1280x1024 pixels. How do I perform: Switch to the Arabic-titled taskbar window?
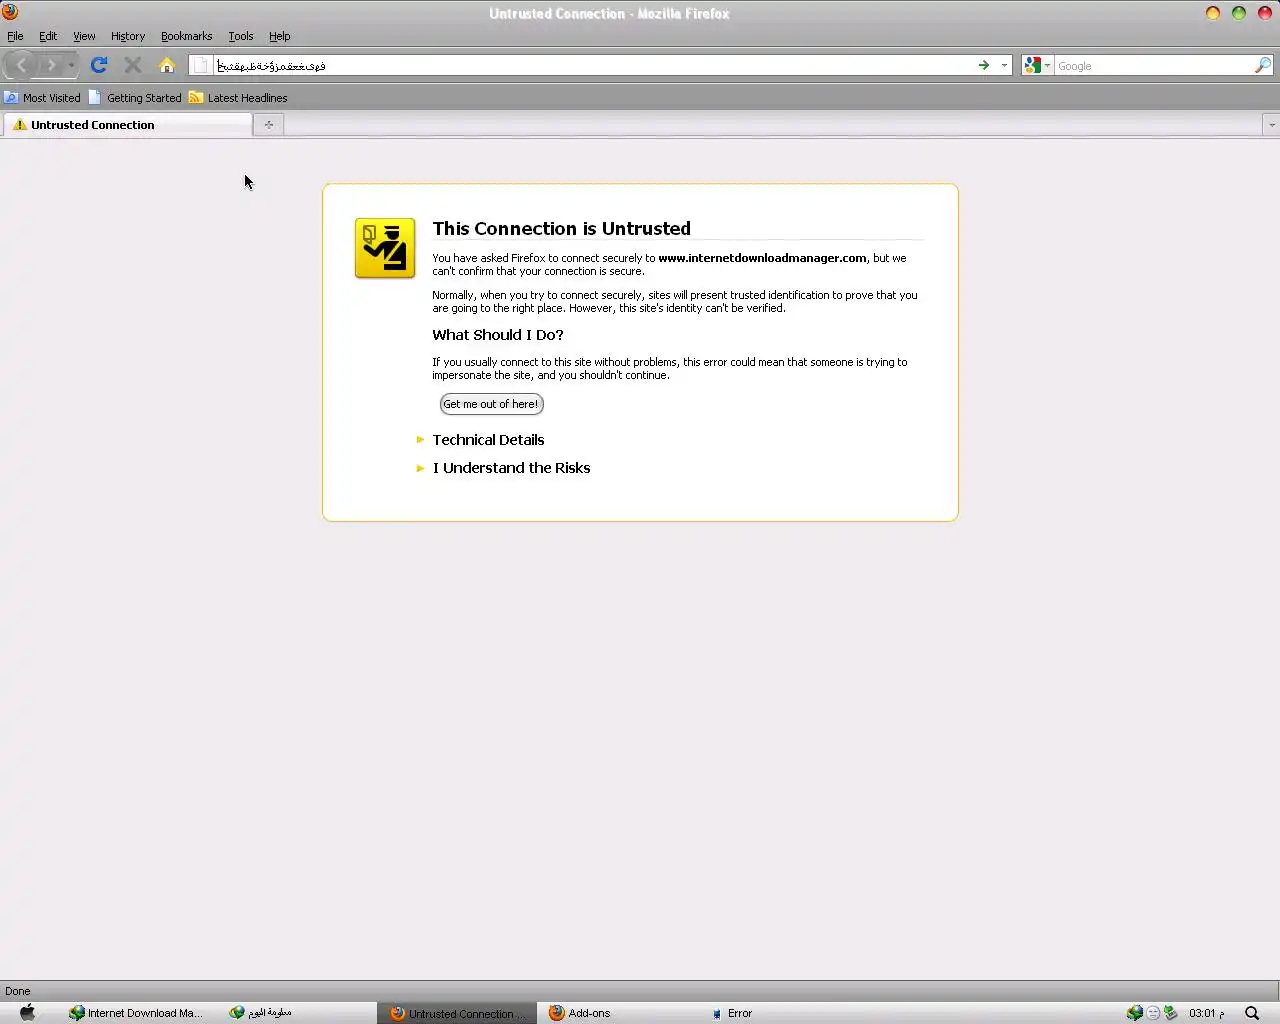(x=260, y=1013)
